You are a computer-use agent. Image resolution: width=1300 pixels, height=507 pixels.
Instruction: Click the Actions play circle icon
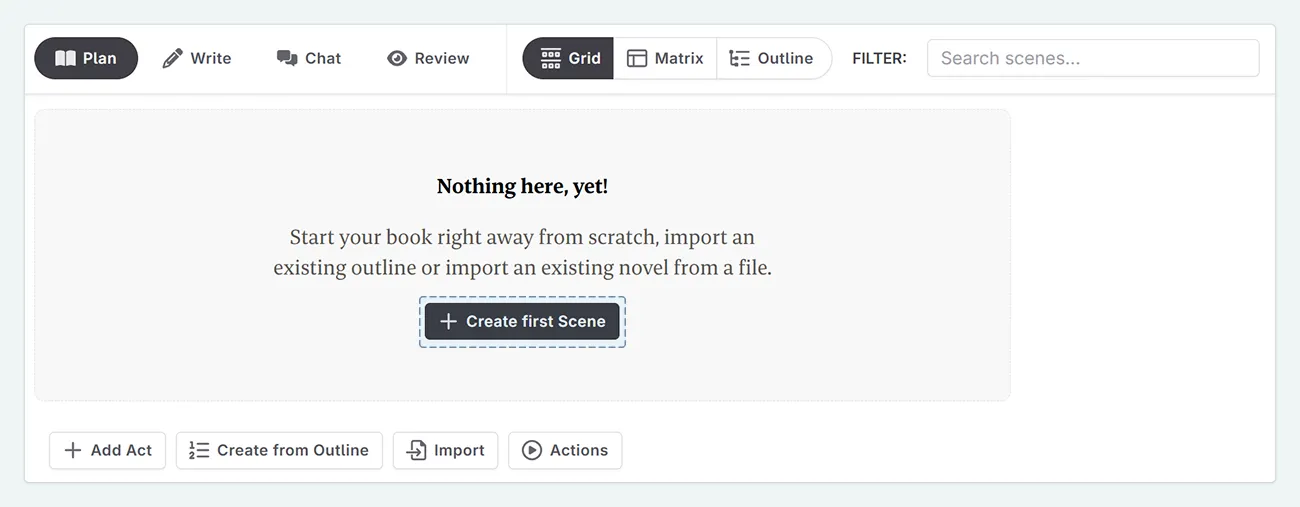(x=532, y=450)
